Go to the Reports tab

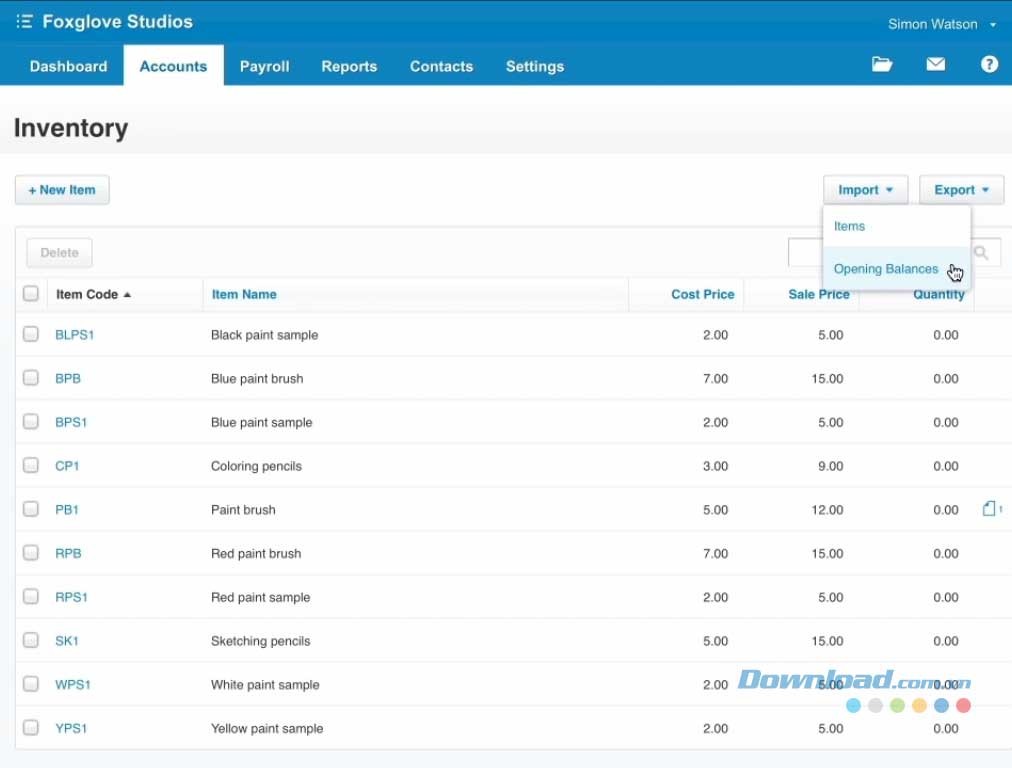pos(349,66)
